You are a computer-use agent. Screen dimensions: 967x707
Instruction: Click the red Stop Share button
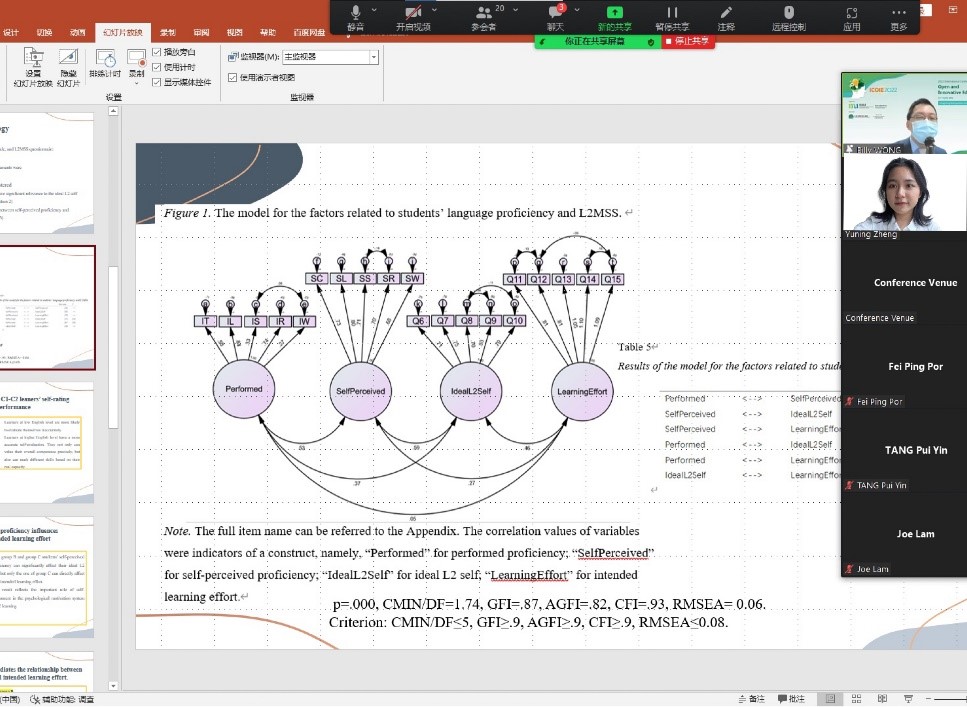coord(688,42)
